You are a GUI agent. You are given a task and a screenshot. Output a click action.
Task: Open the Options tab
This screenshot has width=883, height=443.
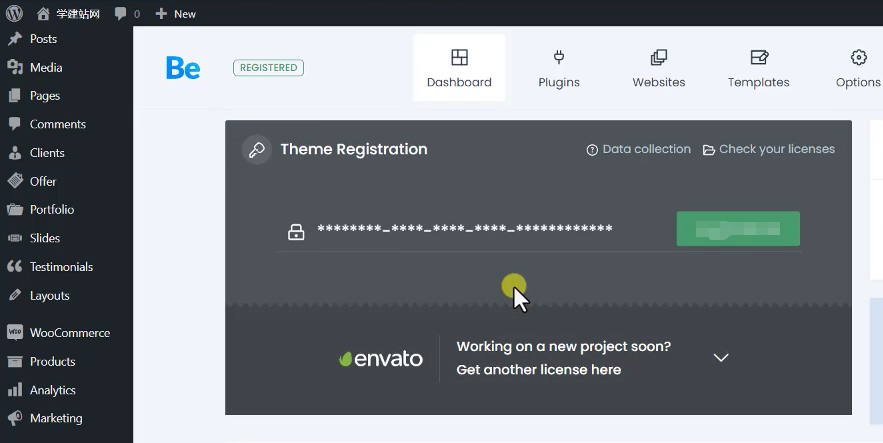(x=858, y=68)
